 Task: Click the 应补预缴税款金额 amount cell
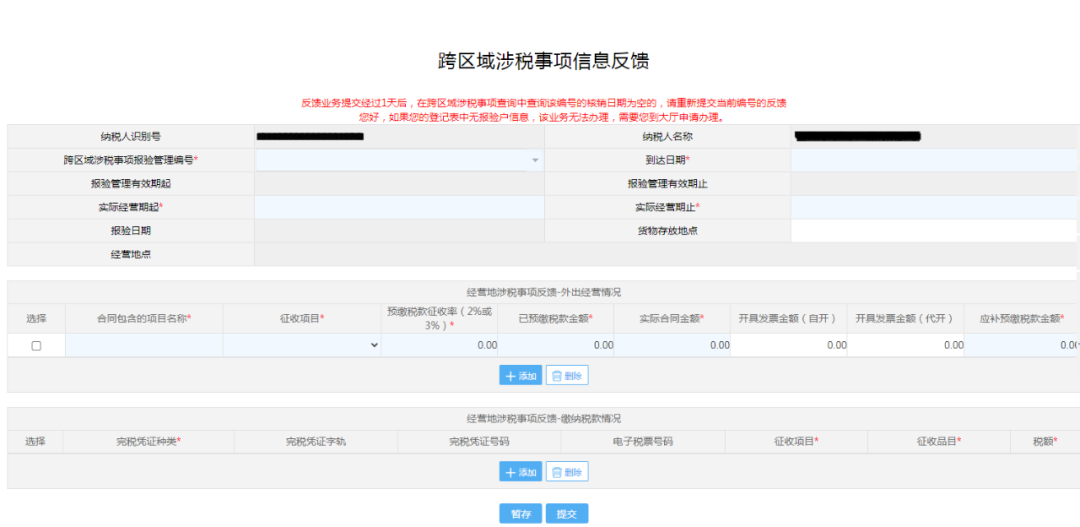coord(1020,345)
